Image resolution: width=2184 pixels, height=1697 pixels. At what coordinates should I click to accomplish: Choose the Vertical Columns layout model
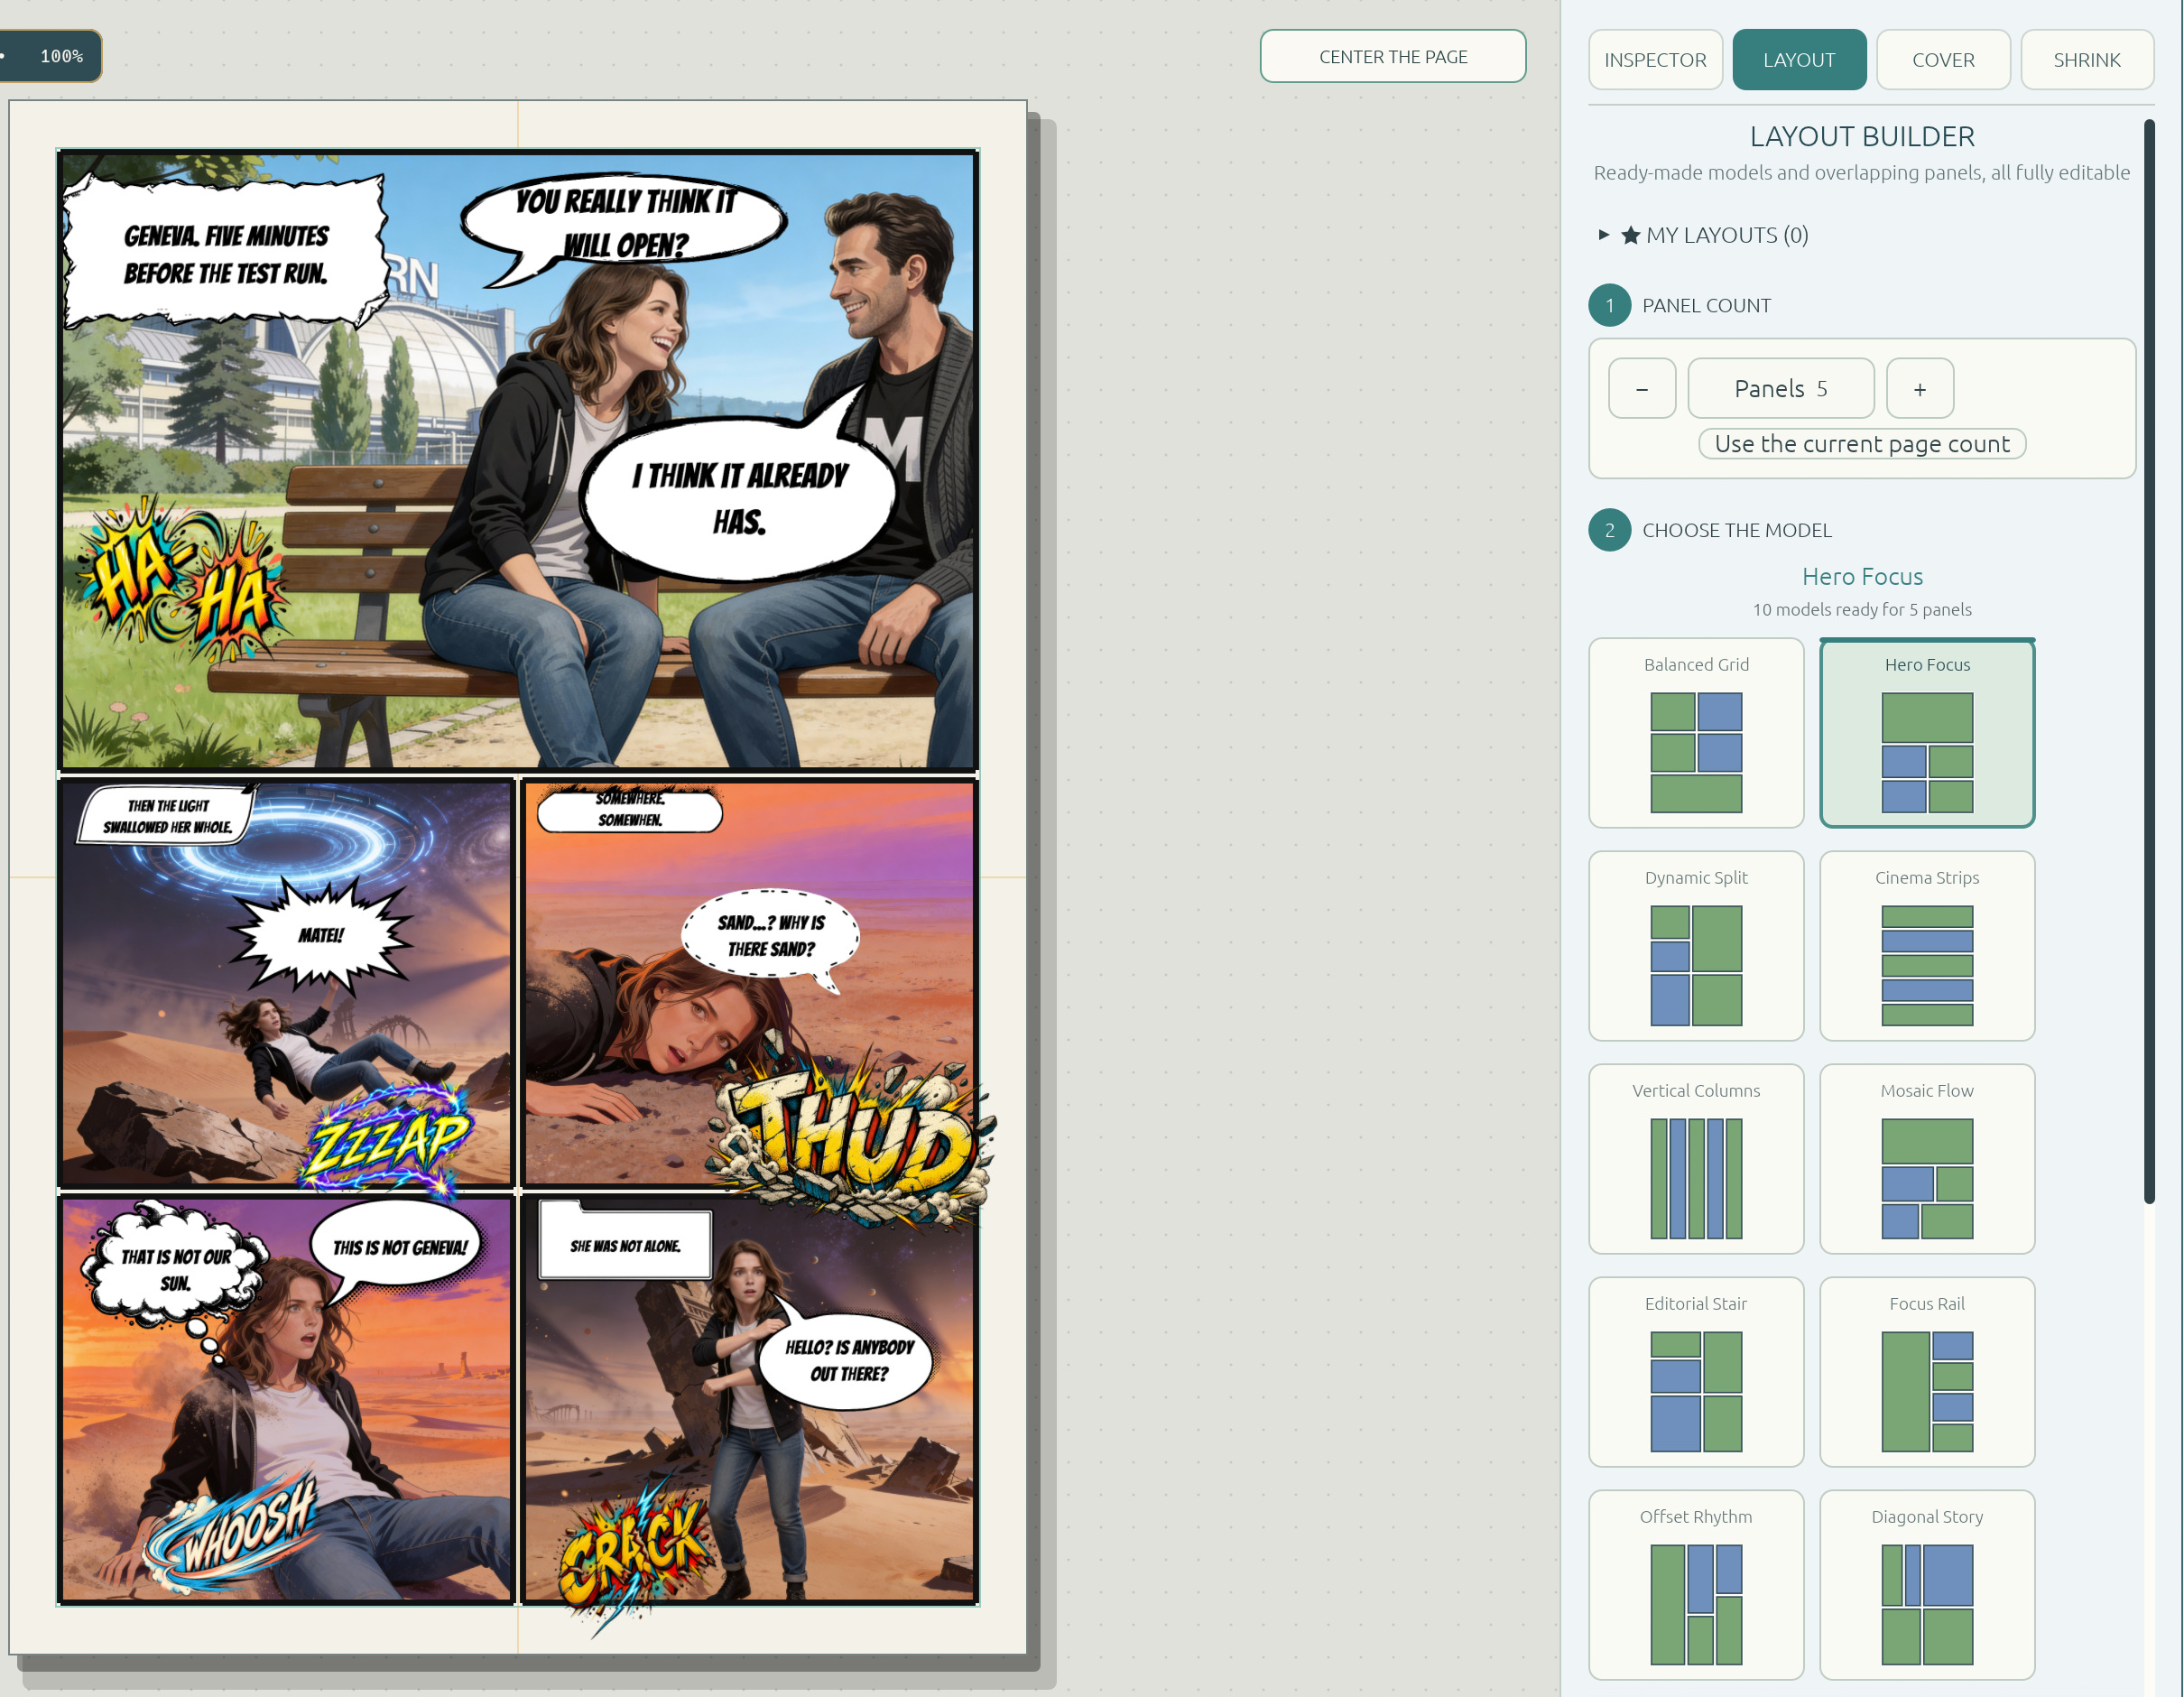1696,1159
